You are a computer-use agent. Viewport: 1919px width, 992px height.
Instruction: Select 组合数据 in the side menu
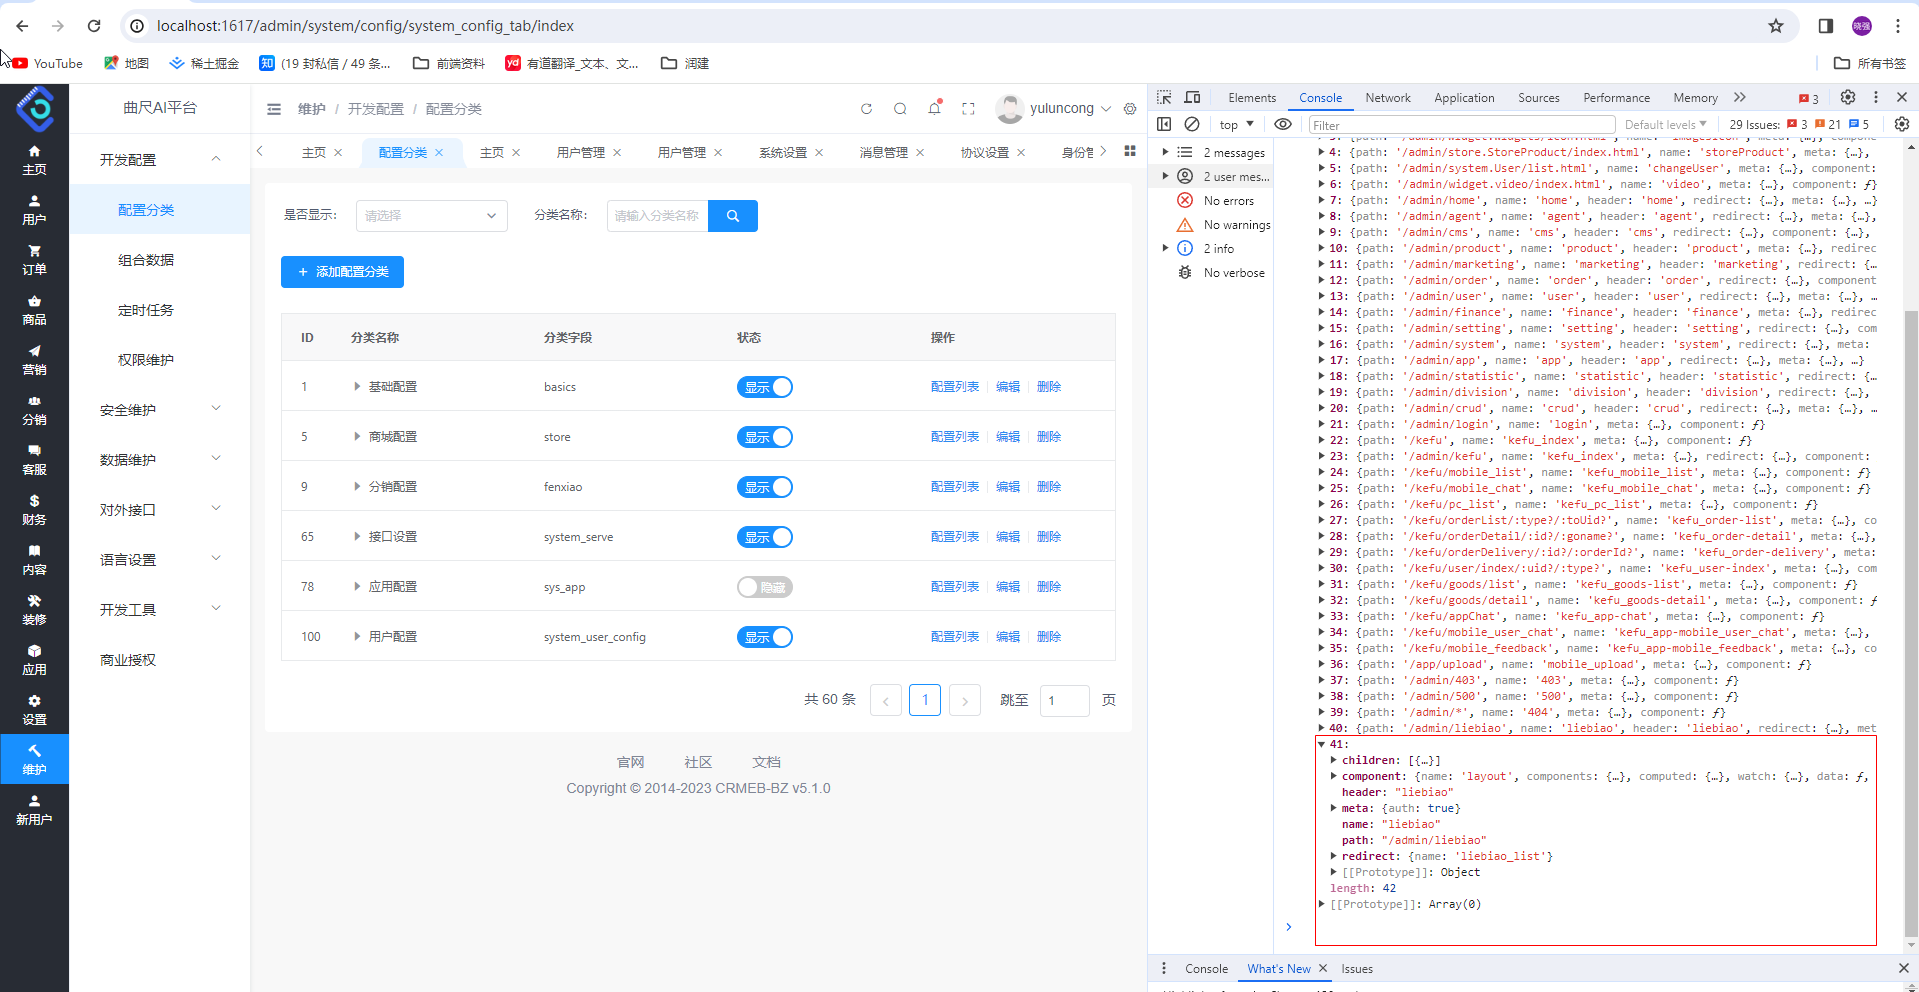(146, 260)
